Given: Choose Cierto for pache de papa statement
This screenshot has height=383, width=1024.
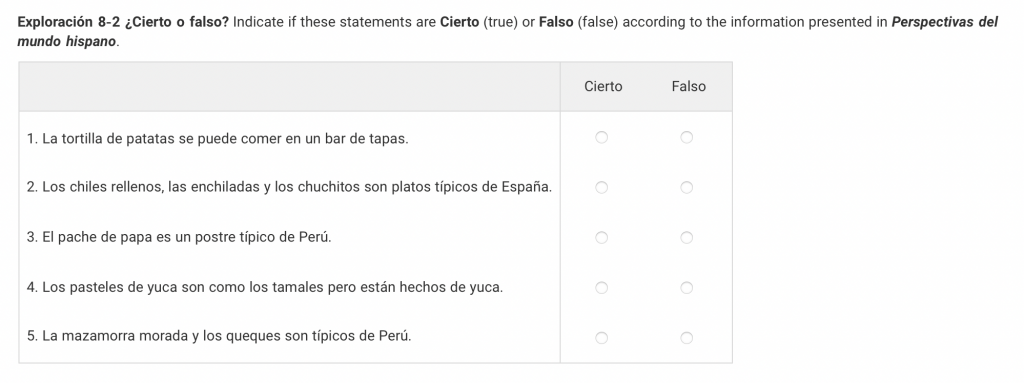Looking at the screenshot, I should coord(601,238).
